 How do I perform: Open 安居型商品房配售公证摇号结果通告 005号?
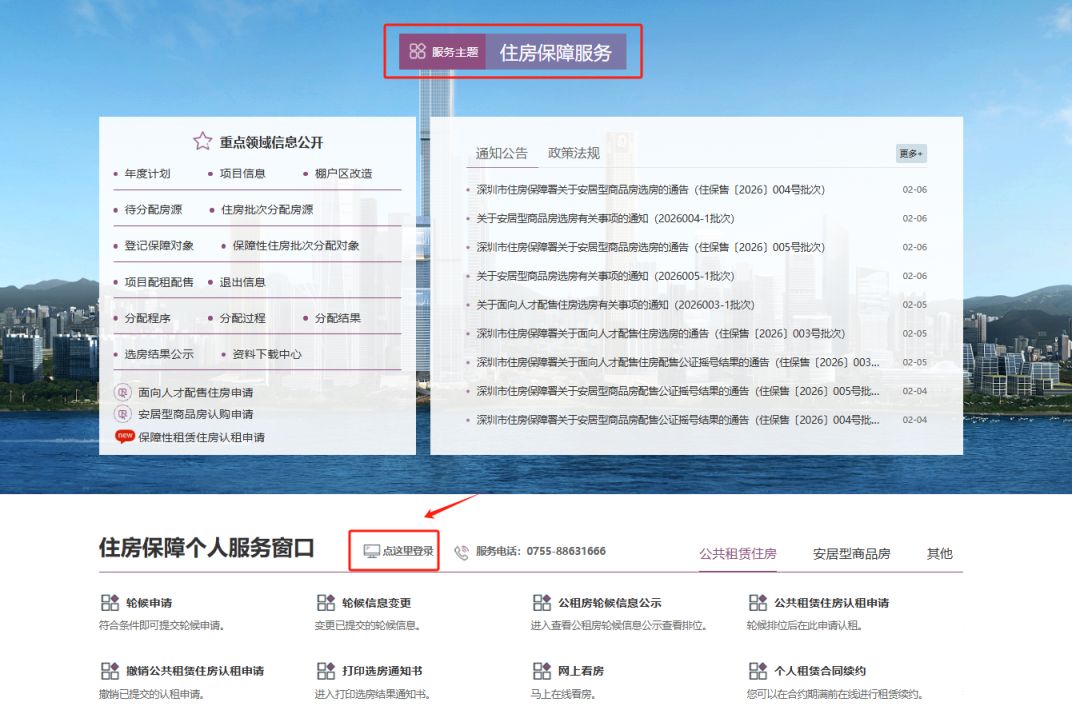pos(678,390)
